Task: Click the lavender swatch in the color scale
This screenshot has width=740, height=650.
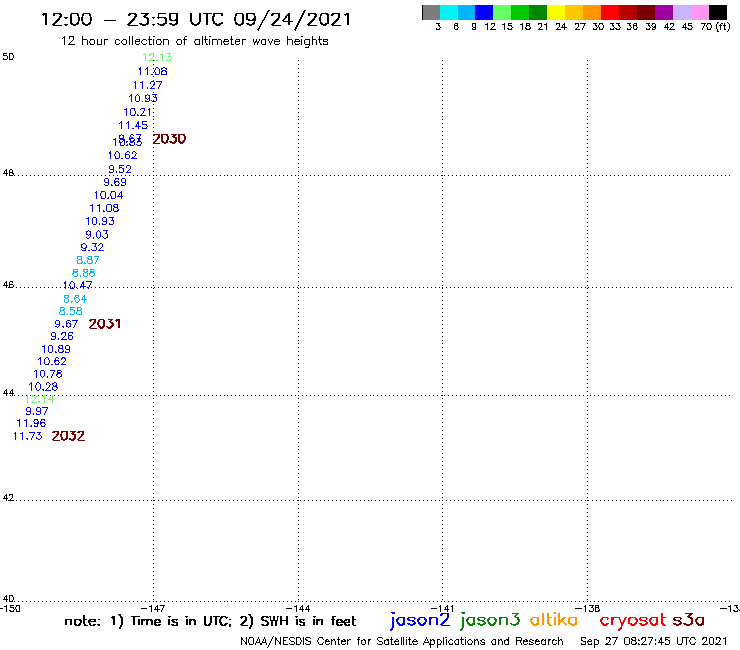Action: 681,12
